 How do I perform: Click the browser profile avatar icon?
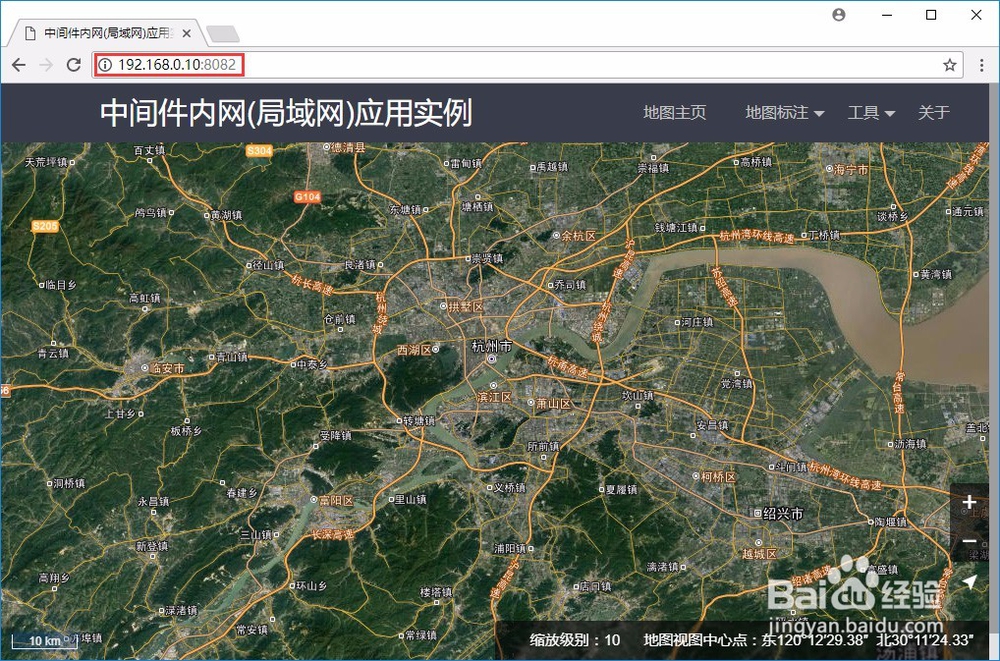click(838, 15)
